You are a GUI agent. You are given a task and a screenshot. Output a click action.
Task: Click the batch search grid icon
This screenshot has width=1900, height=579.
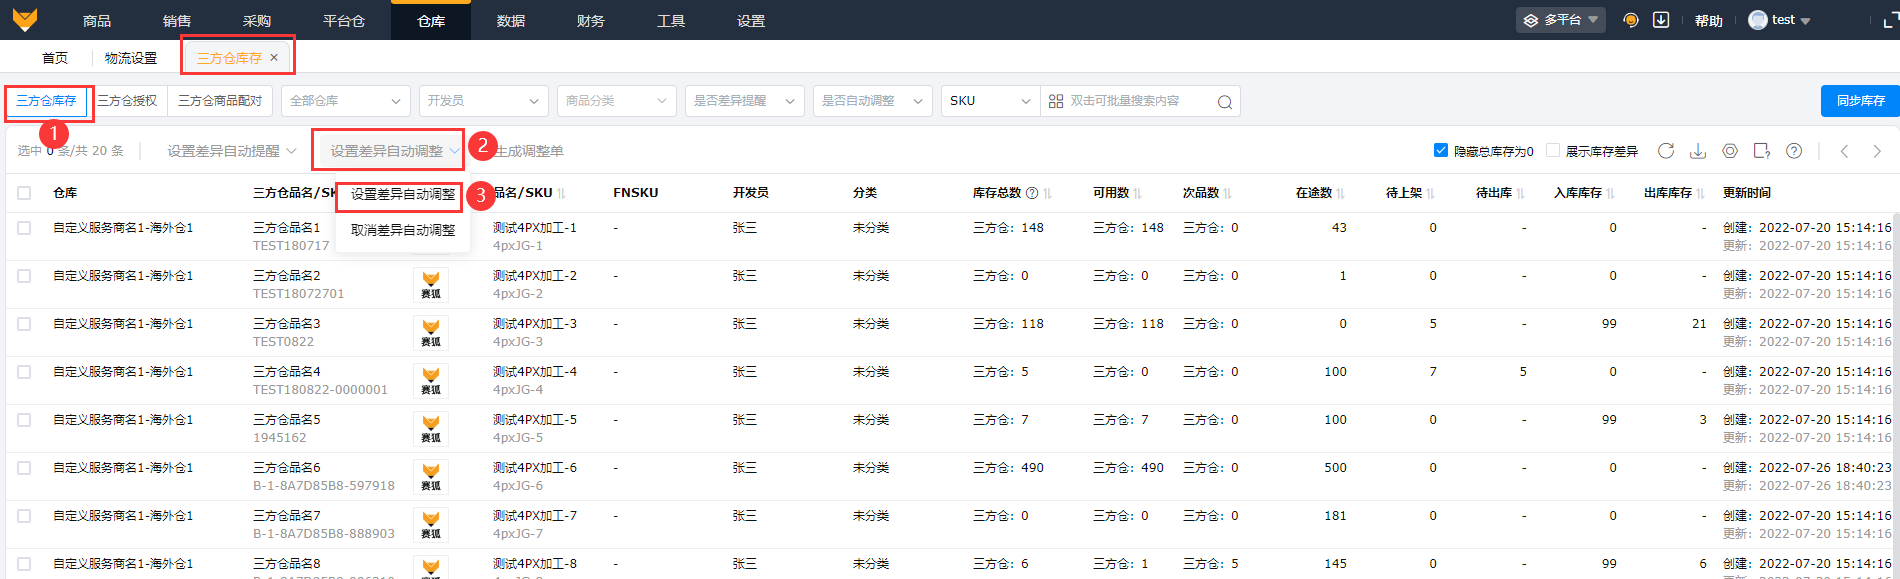[x=1056, y=101]
